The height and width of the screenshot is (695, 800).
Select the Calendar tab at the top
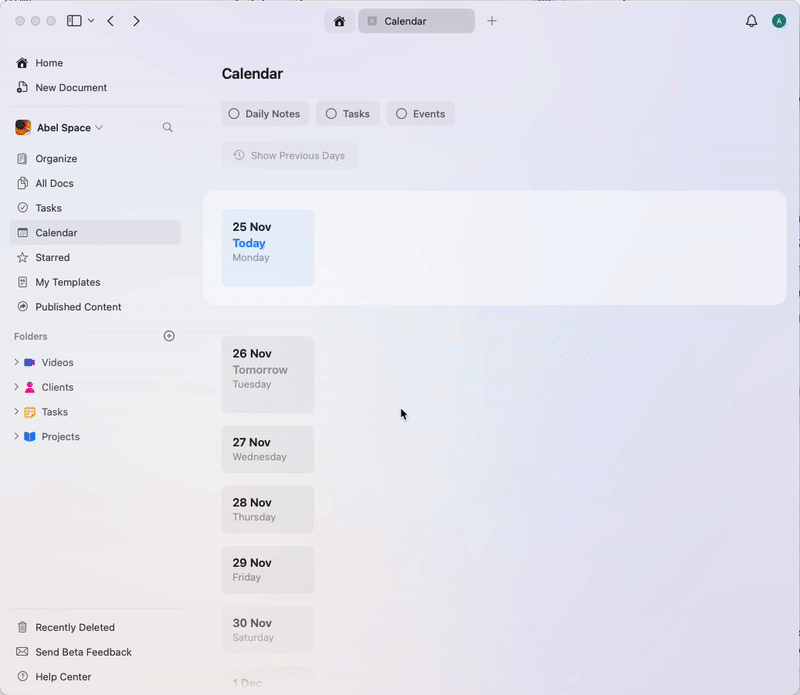click(x=416, y=20)
